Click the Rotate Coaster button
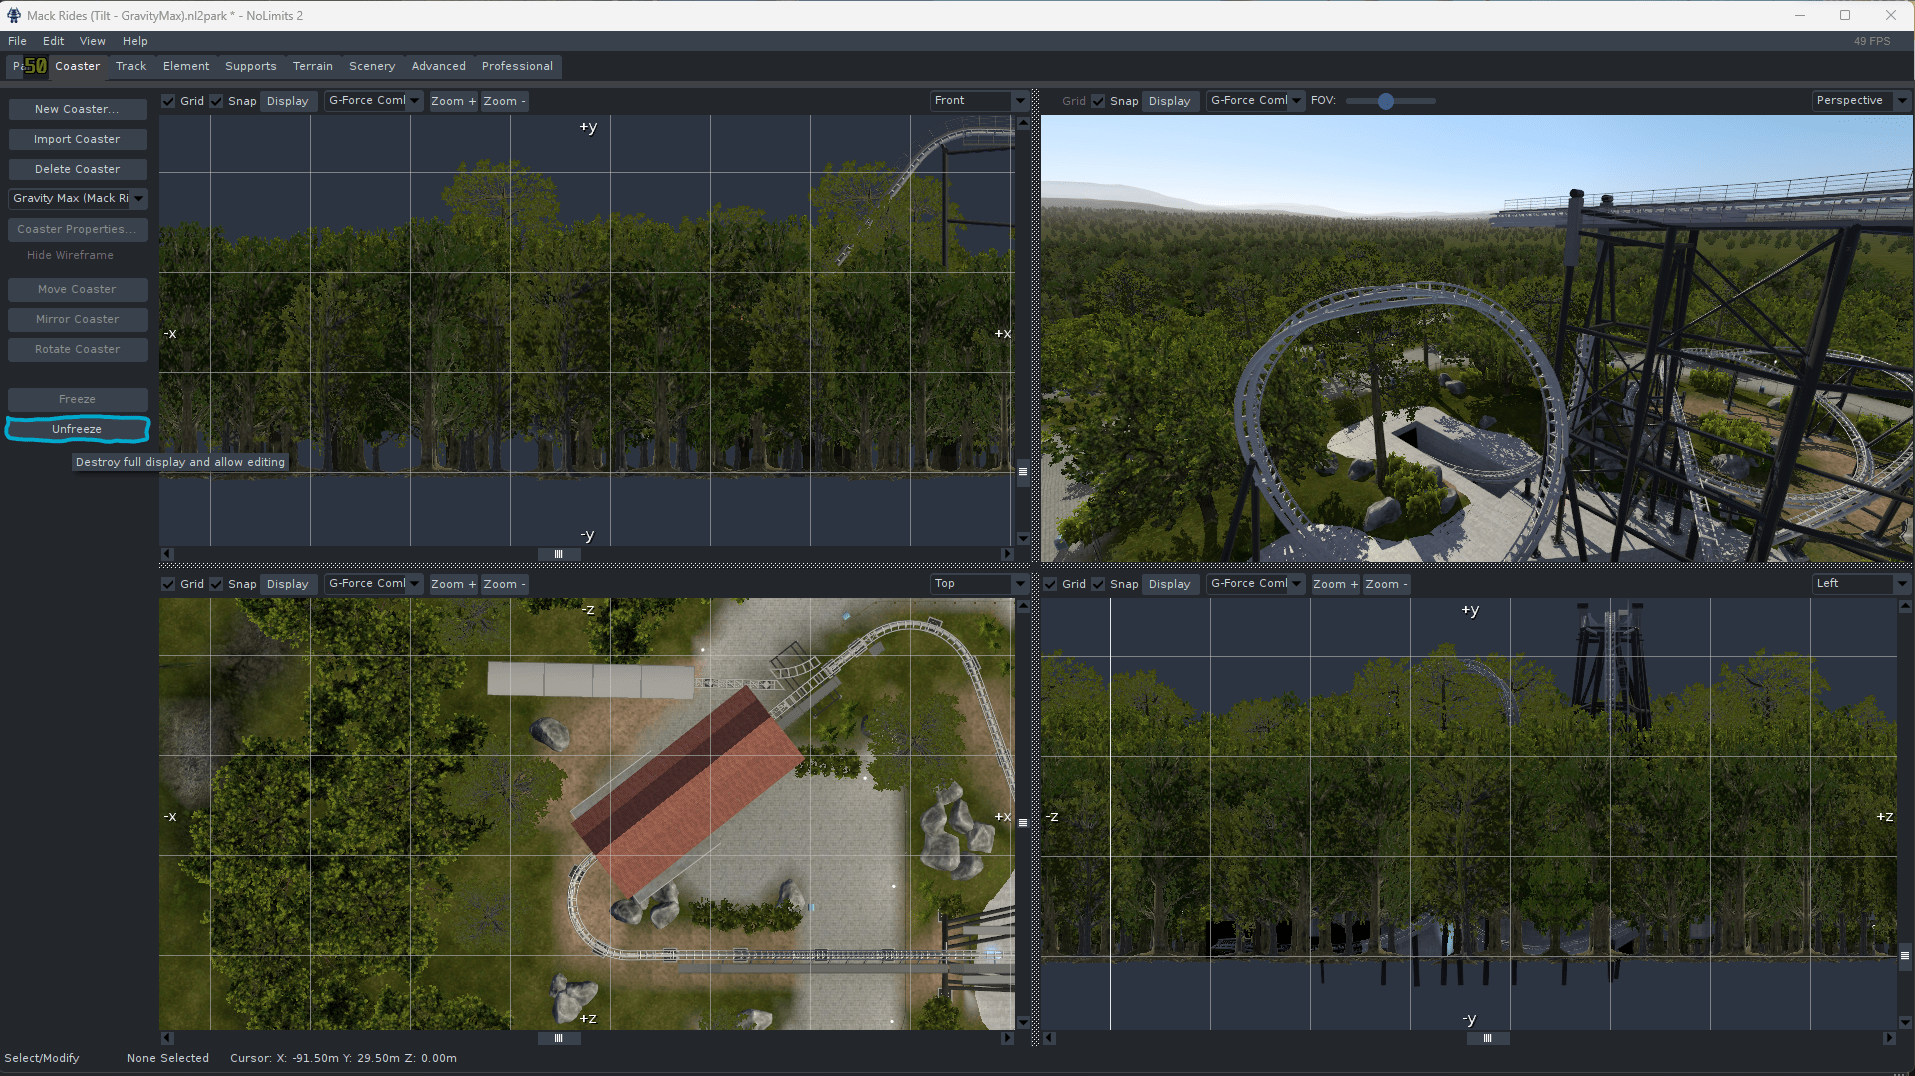Screen dimensions: 1915x1076 point(78,349)
